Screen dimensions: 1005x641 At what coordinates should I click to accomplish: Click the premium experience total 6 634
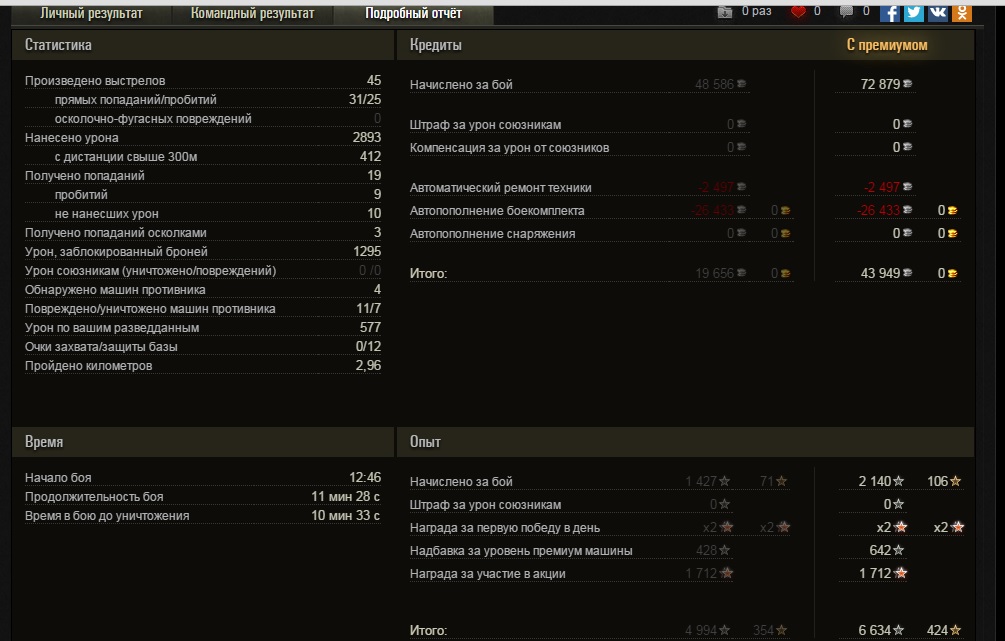click(875, 630)
